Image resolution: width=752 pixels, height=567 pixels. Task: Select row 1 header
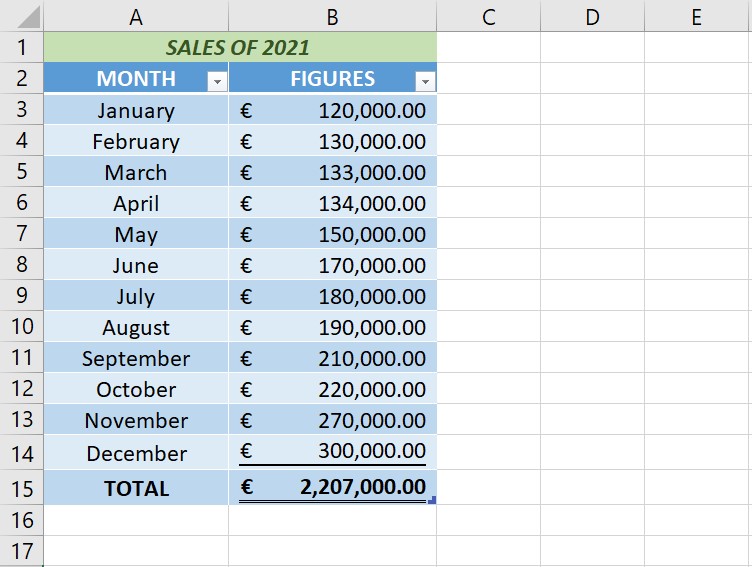(22, 47)
